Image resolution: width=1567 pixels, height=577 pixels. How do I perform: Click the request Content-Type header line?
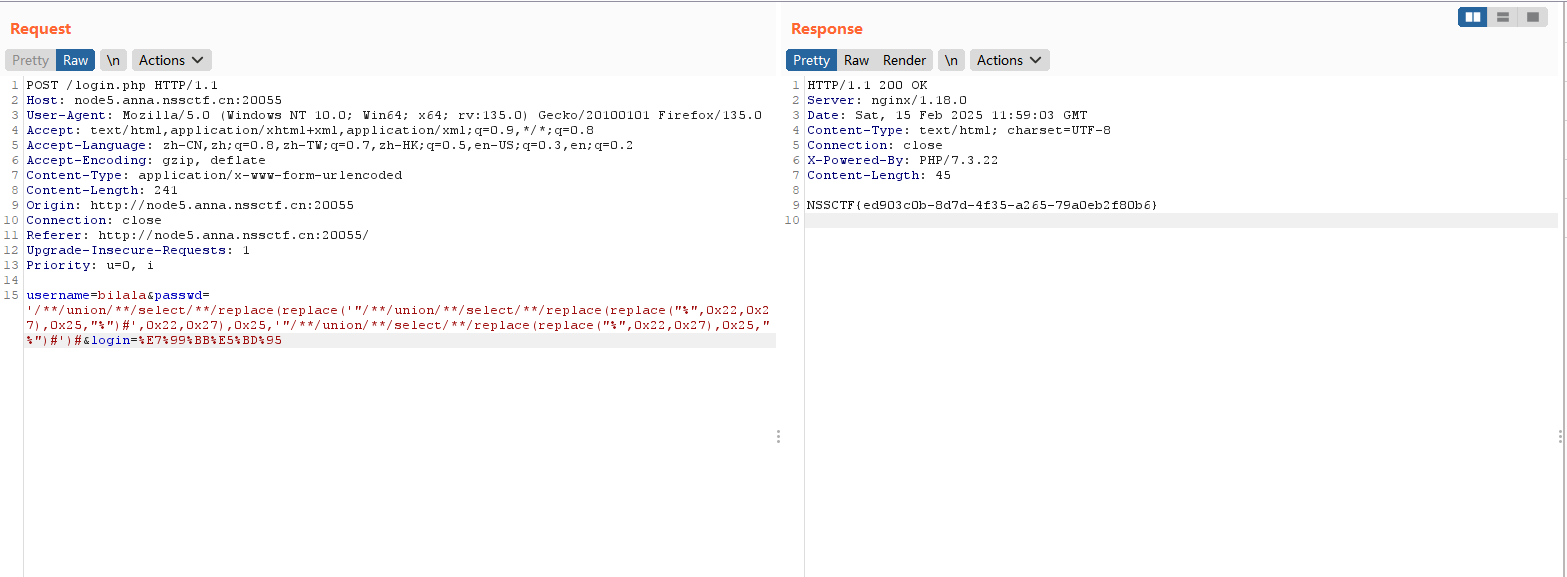[x=214, y=175]
